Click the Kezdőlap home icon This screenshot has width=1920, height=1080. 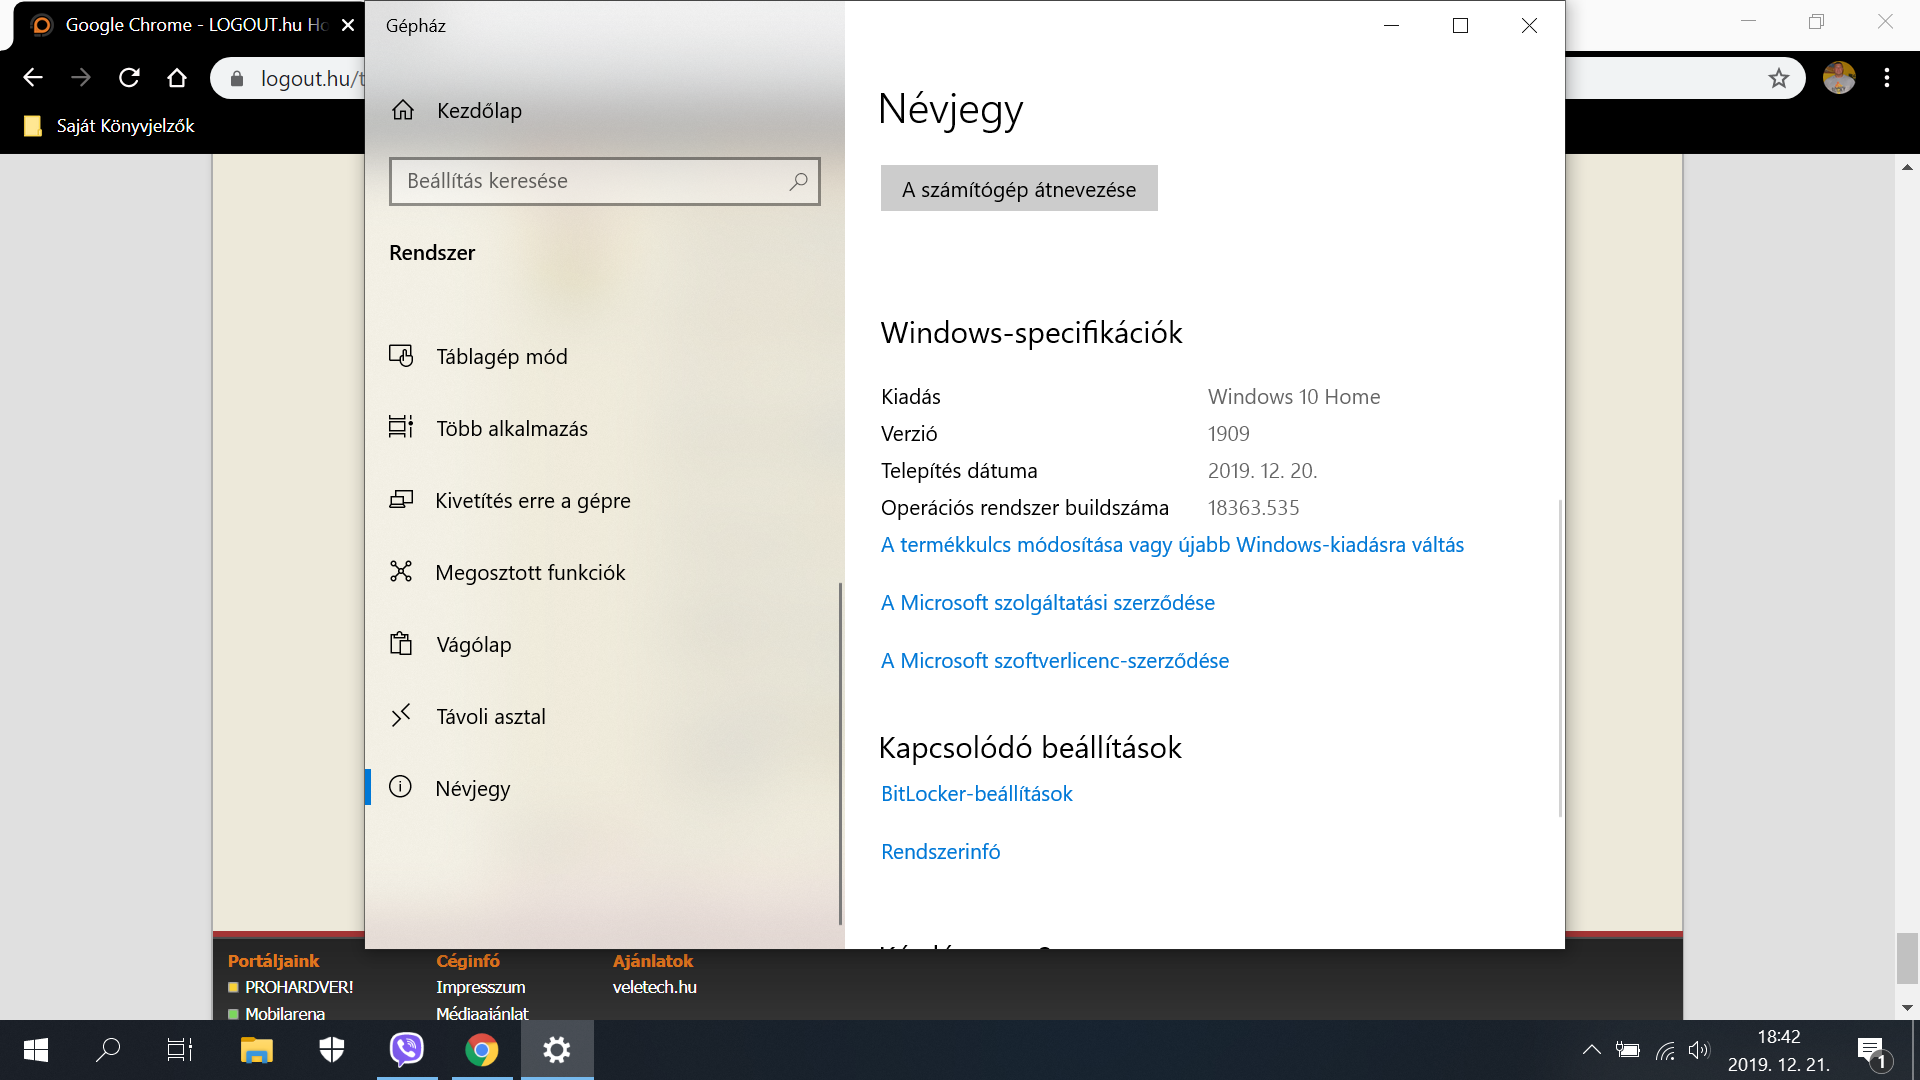click(x=403, y=110)
